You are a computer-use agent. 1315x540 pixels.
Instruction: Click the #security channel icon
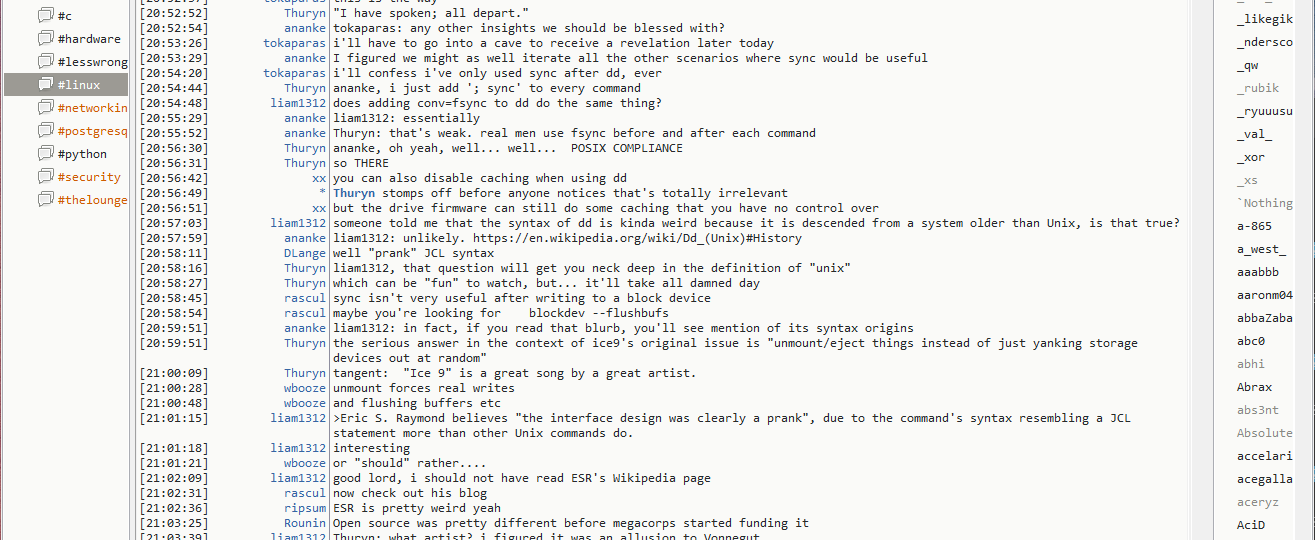point(45,177)
